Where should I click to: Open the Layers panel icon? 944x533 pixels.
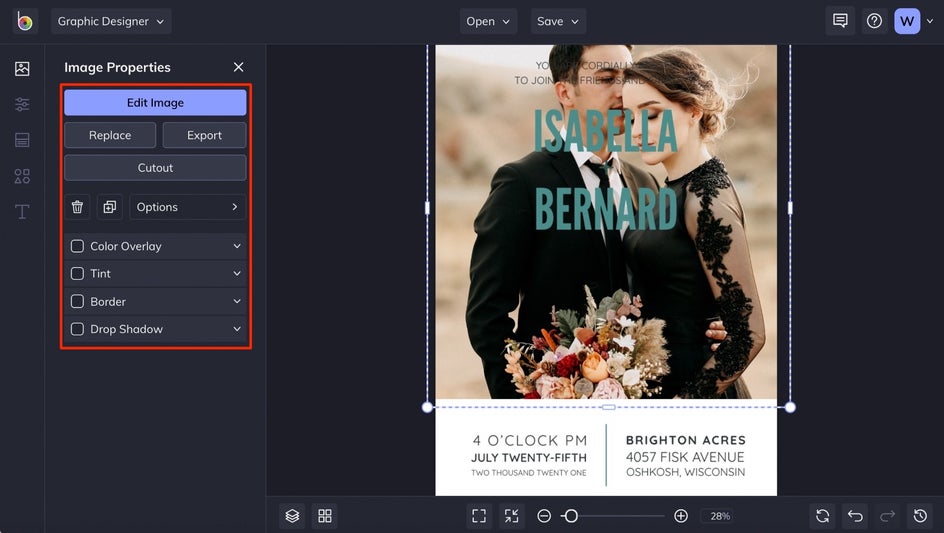click(292, 516)
